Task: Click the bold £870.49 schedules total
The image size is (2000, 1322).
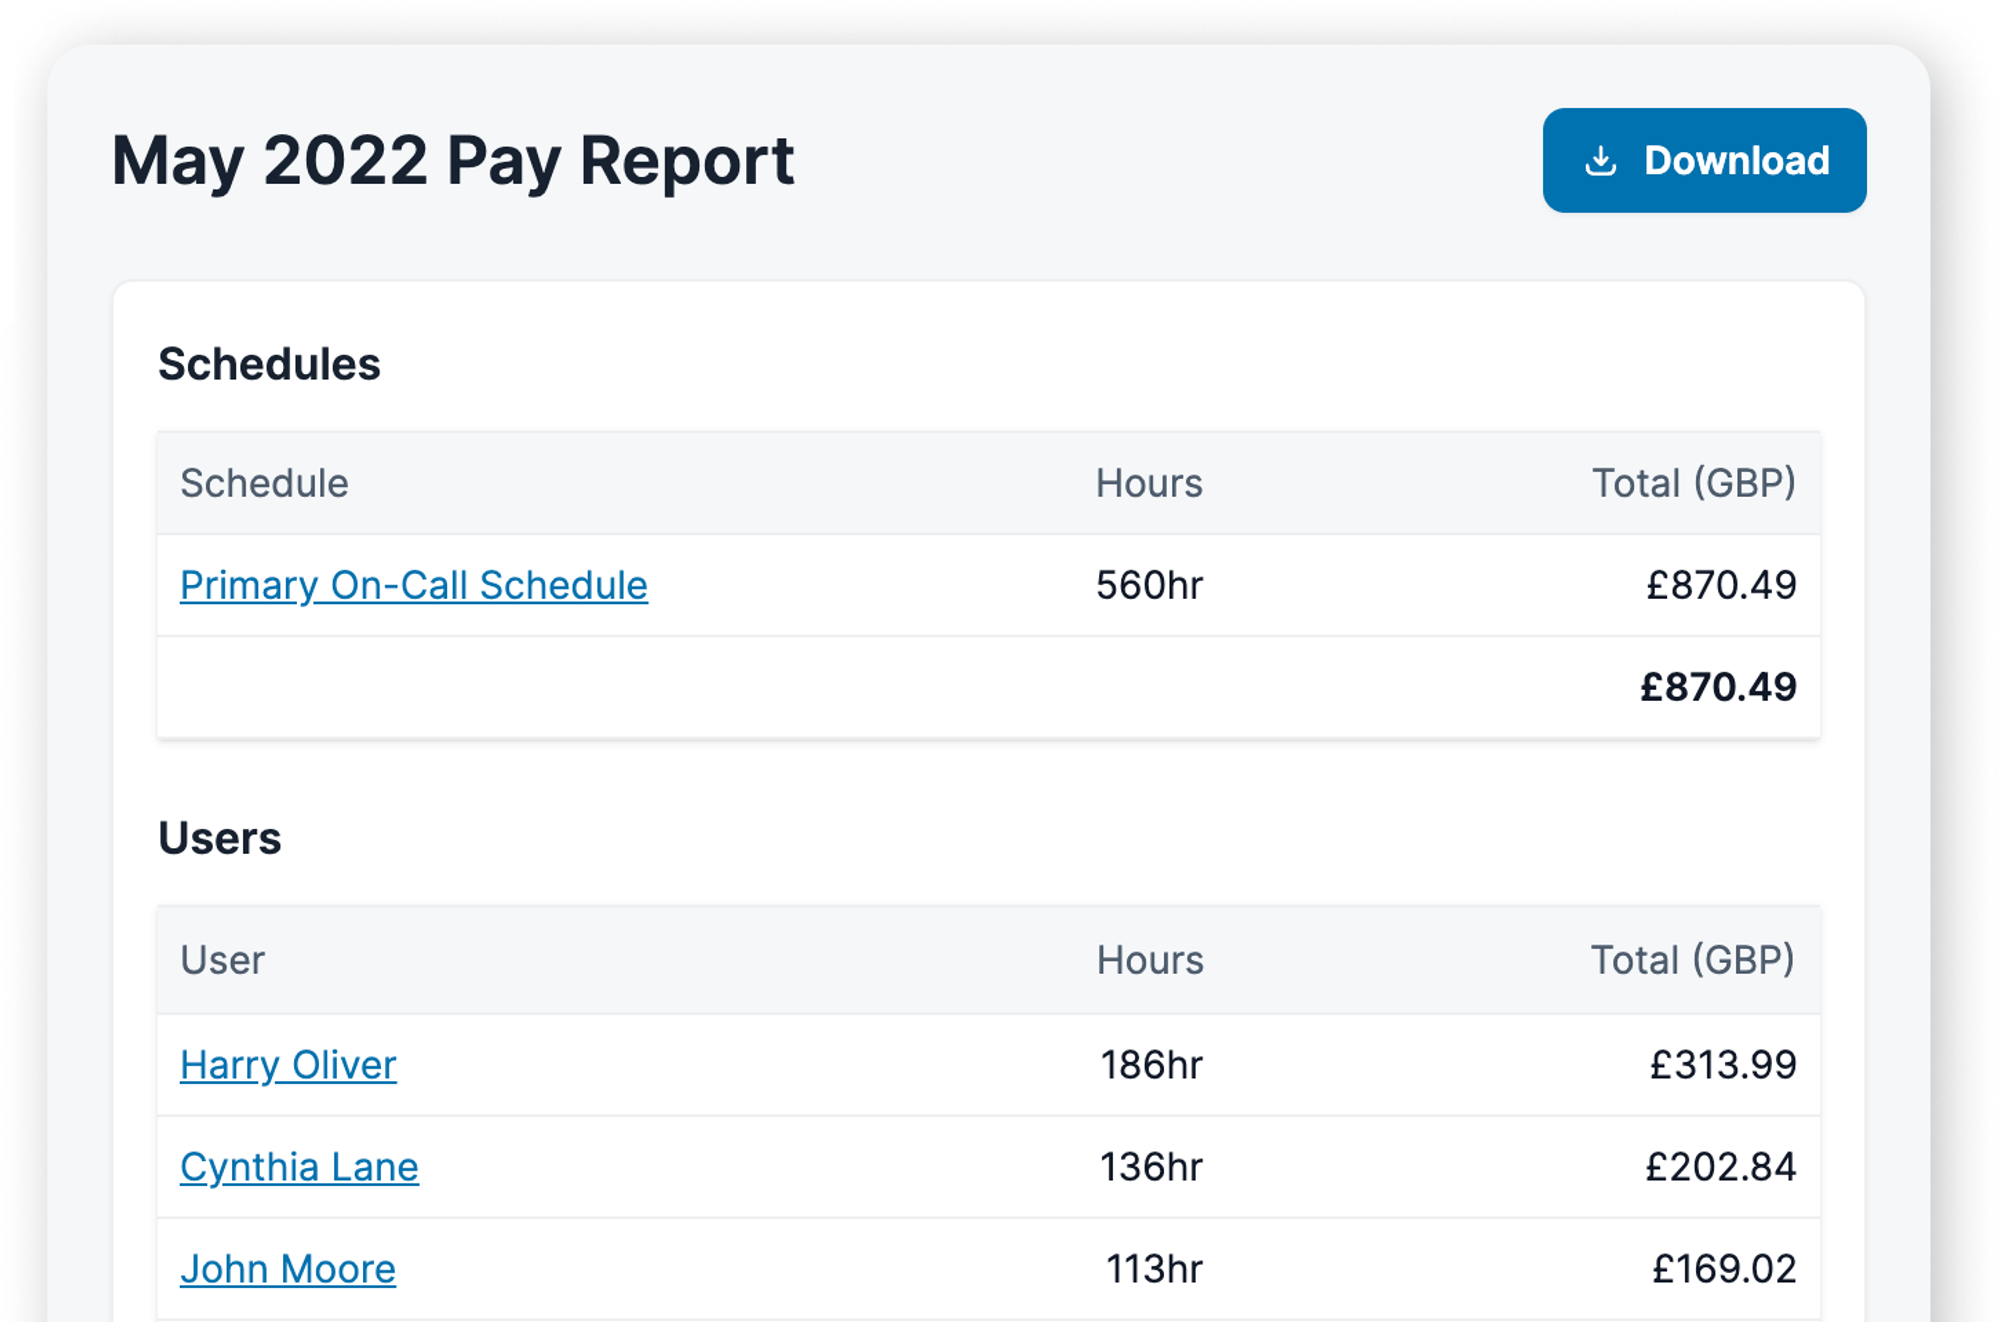Action: pyautogui.click(x=1717, y=687)
